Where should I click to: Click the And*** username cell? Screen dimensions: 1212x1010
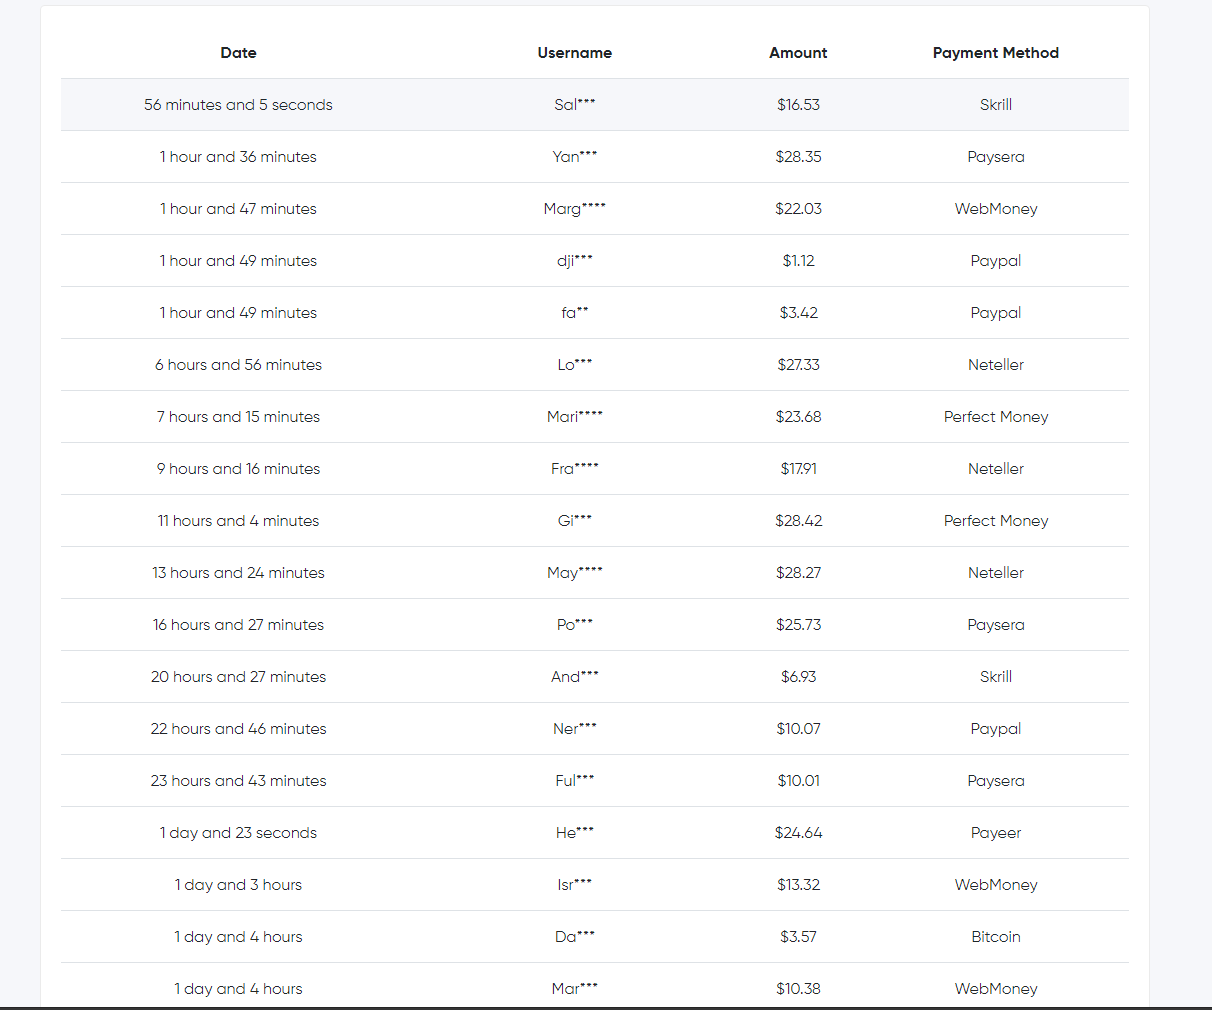pos(575,677)
